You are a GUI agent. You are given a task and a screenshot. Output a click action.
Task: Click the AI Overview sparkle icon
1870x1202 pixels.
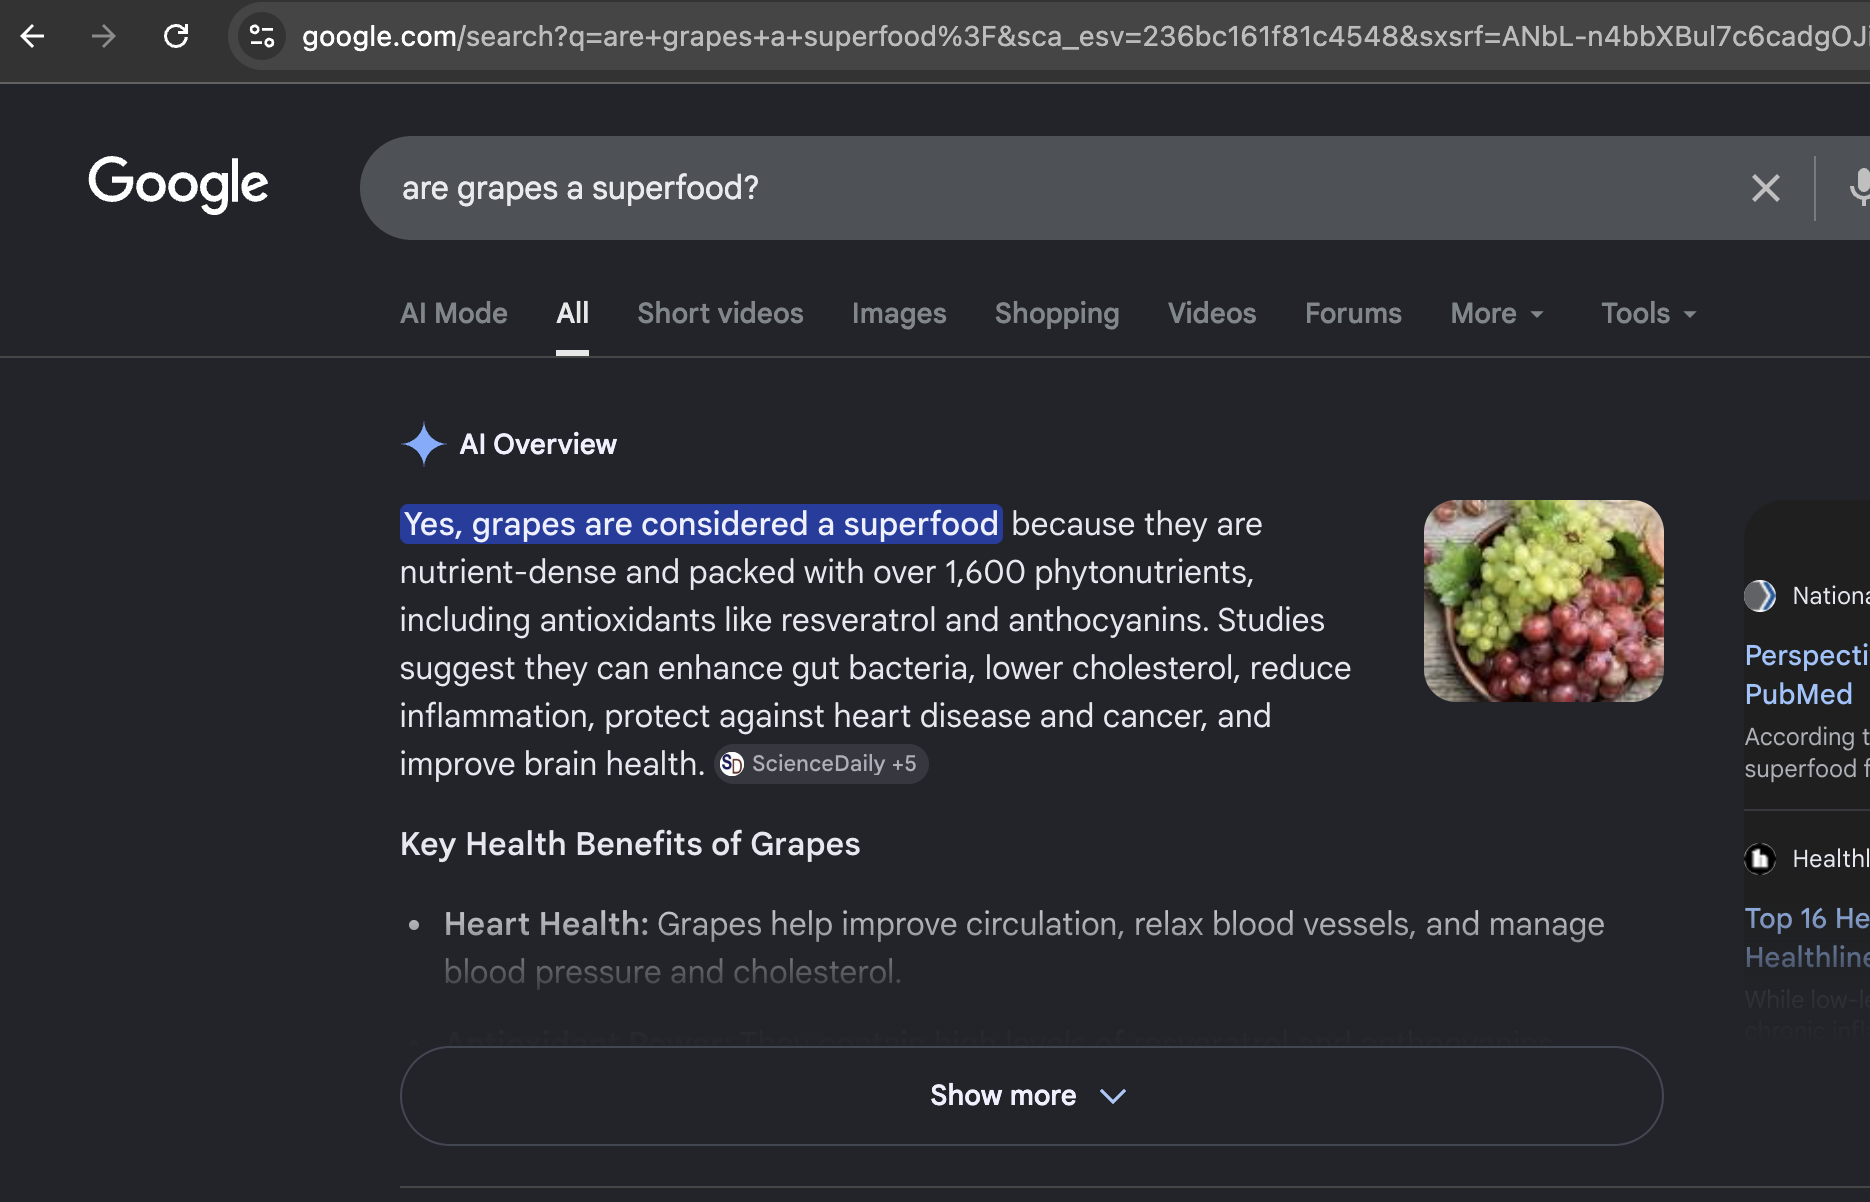(x=423, y=444)
